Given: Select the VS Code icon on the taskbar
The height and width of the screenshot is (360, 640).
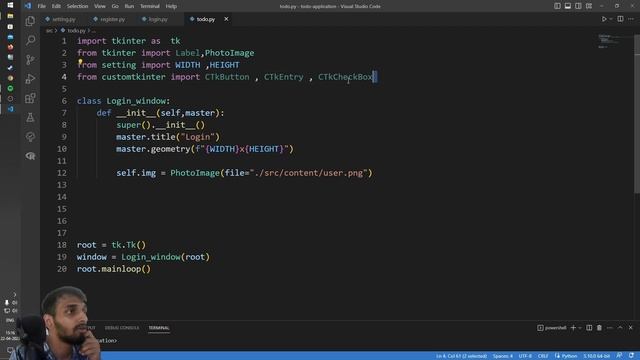Looking at the screenshot, I should (x=10, y=109).
